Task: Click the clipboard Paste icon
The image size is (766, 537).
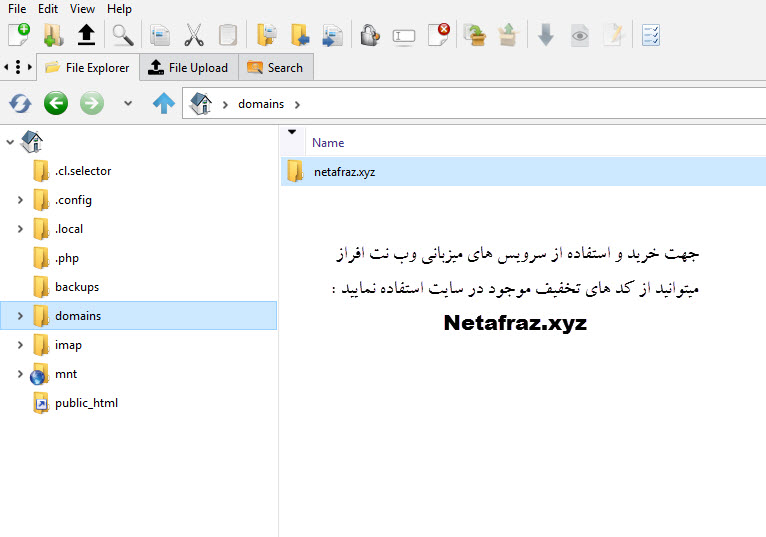Action: (x=228, y=35)
